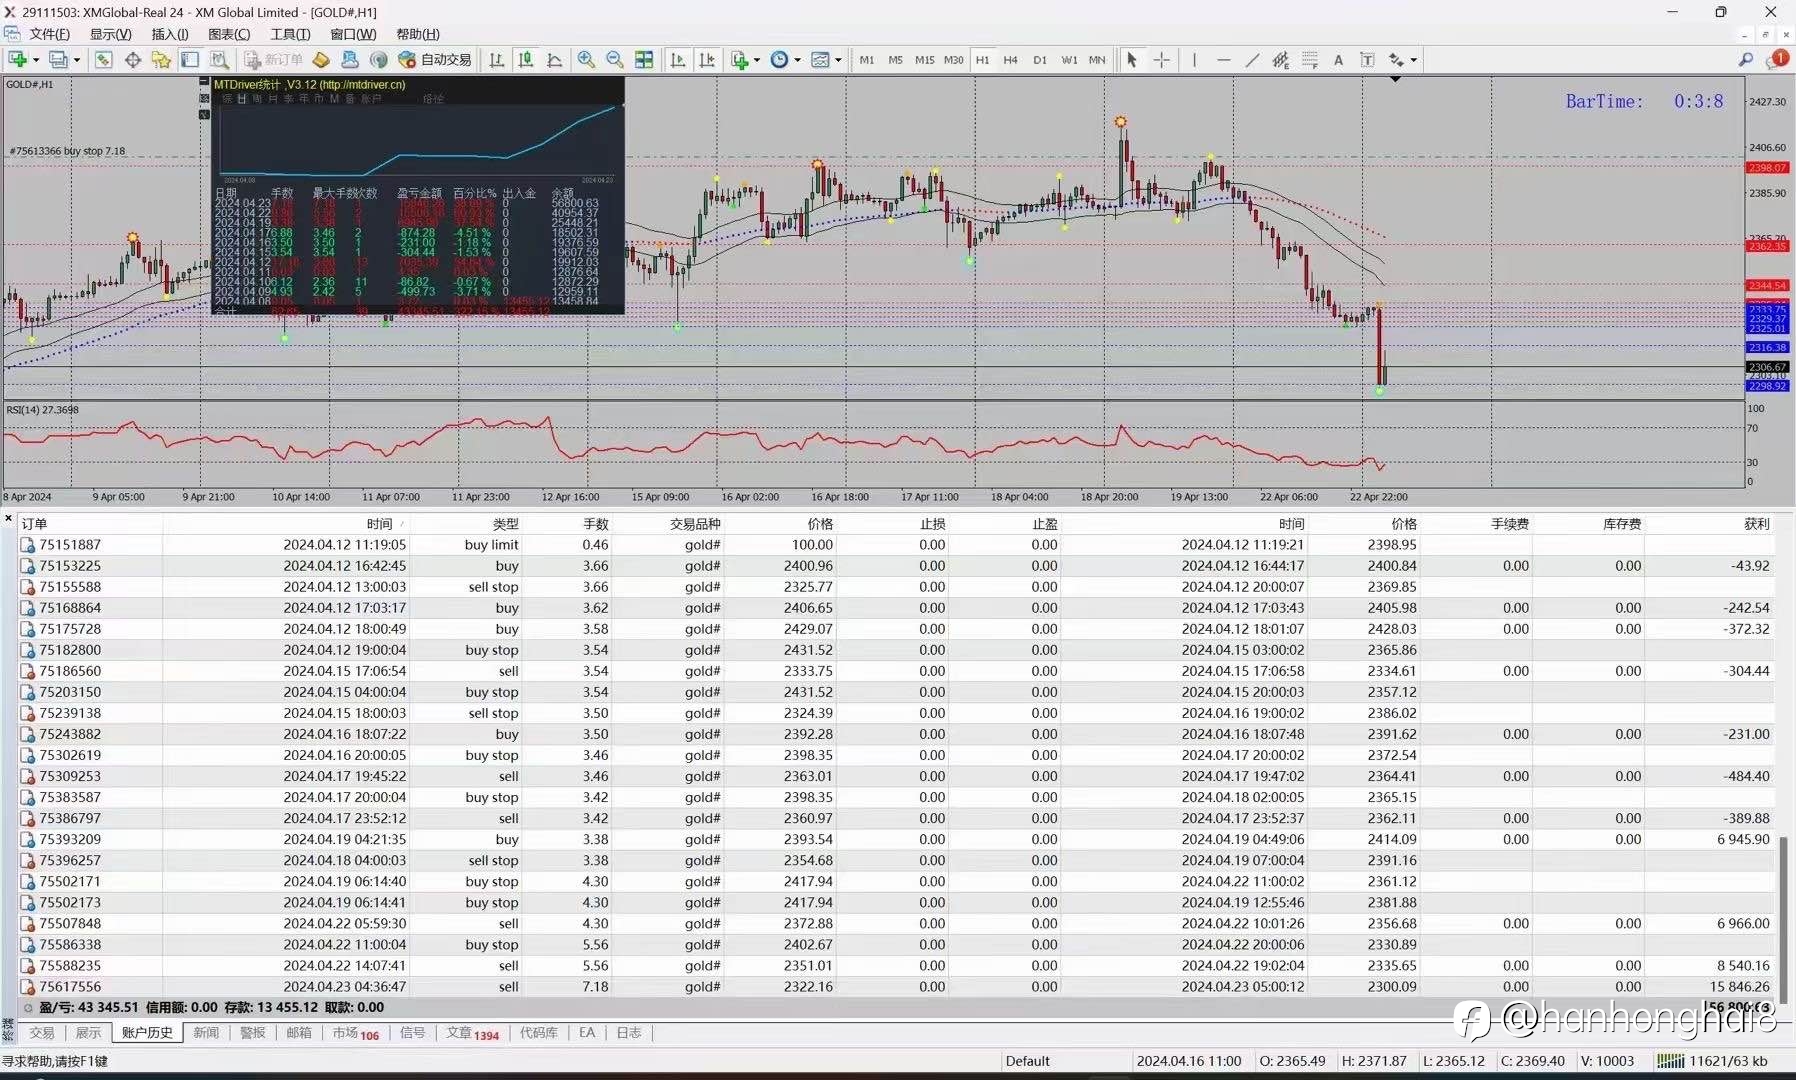Open the Signals broadcast icon
This screenshot has height=1080, width=1796.
378,60
